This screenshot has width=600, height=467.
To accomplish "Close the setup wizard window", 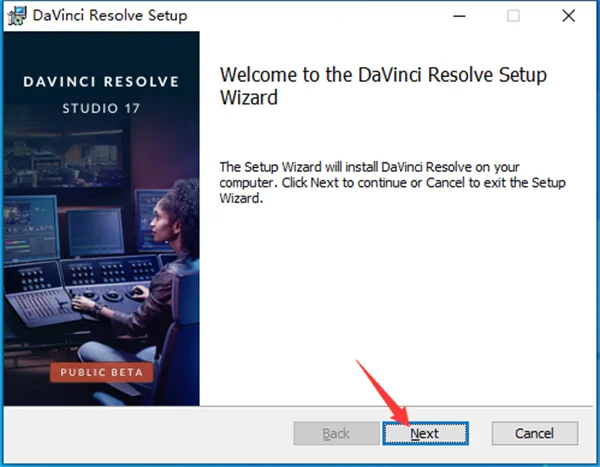I will click(569, 16).
